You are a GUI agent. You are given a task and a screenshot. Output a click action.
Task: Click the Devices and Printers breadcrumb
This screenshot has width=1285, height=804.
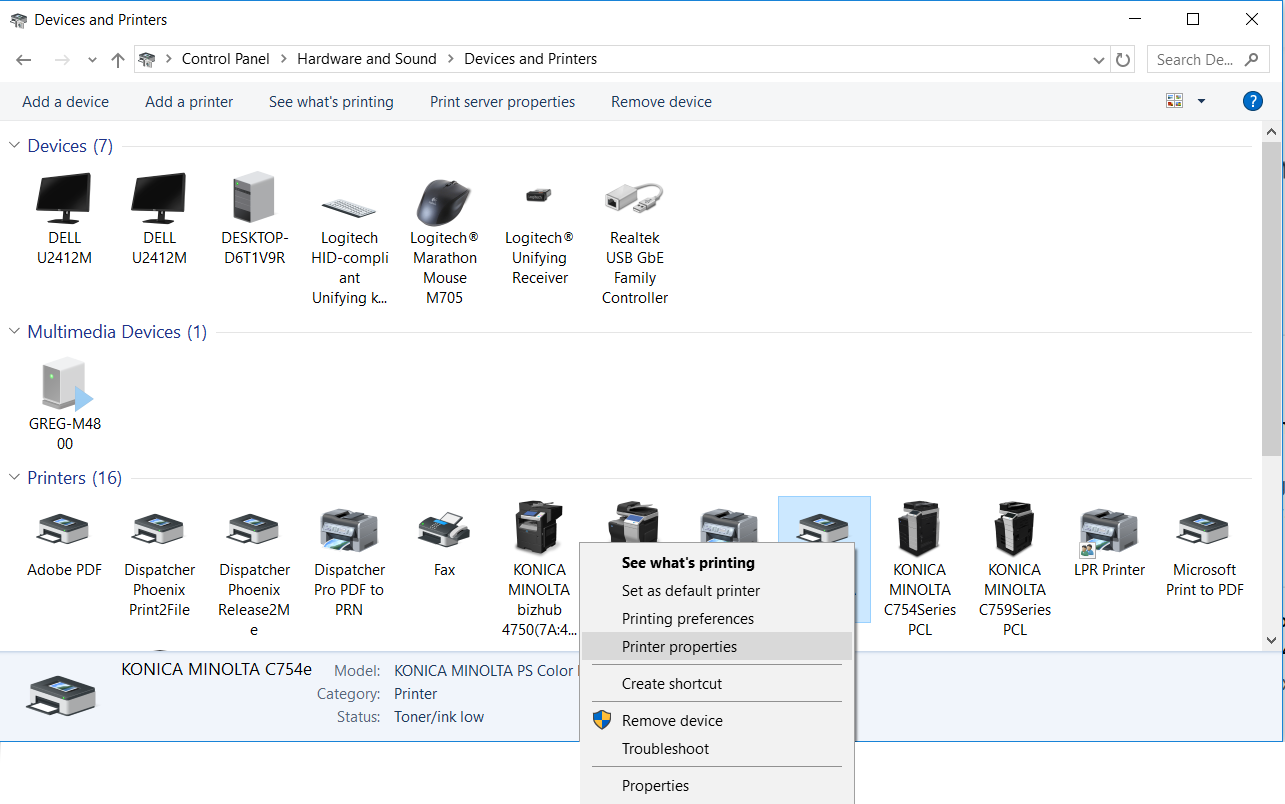(x=530, y=59)
